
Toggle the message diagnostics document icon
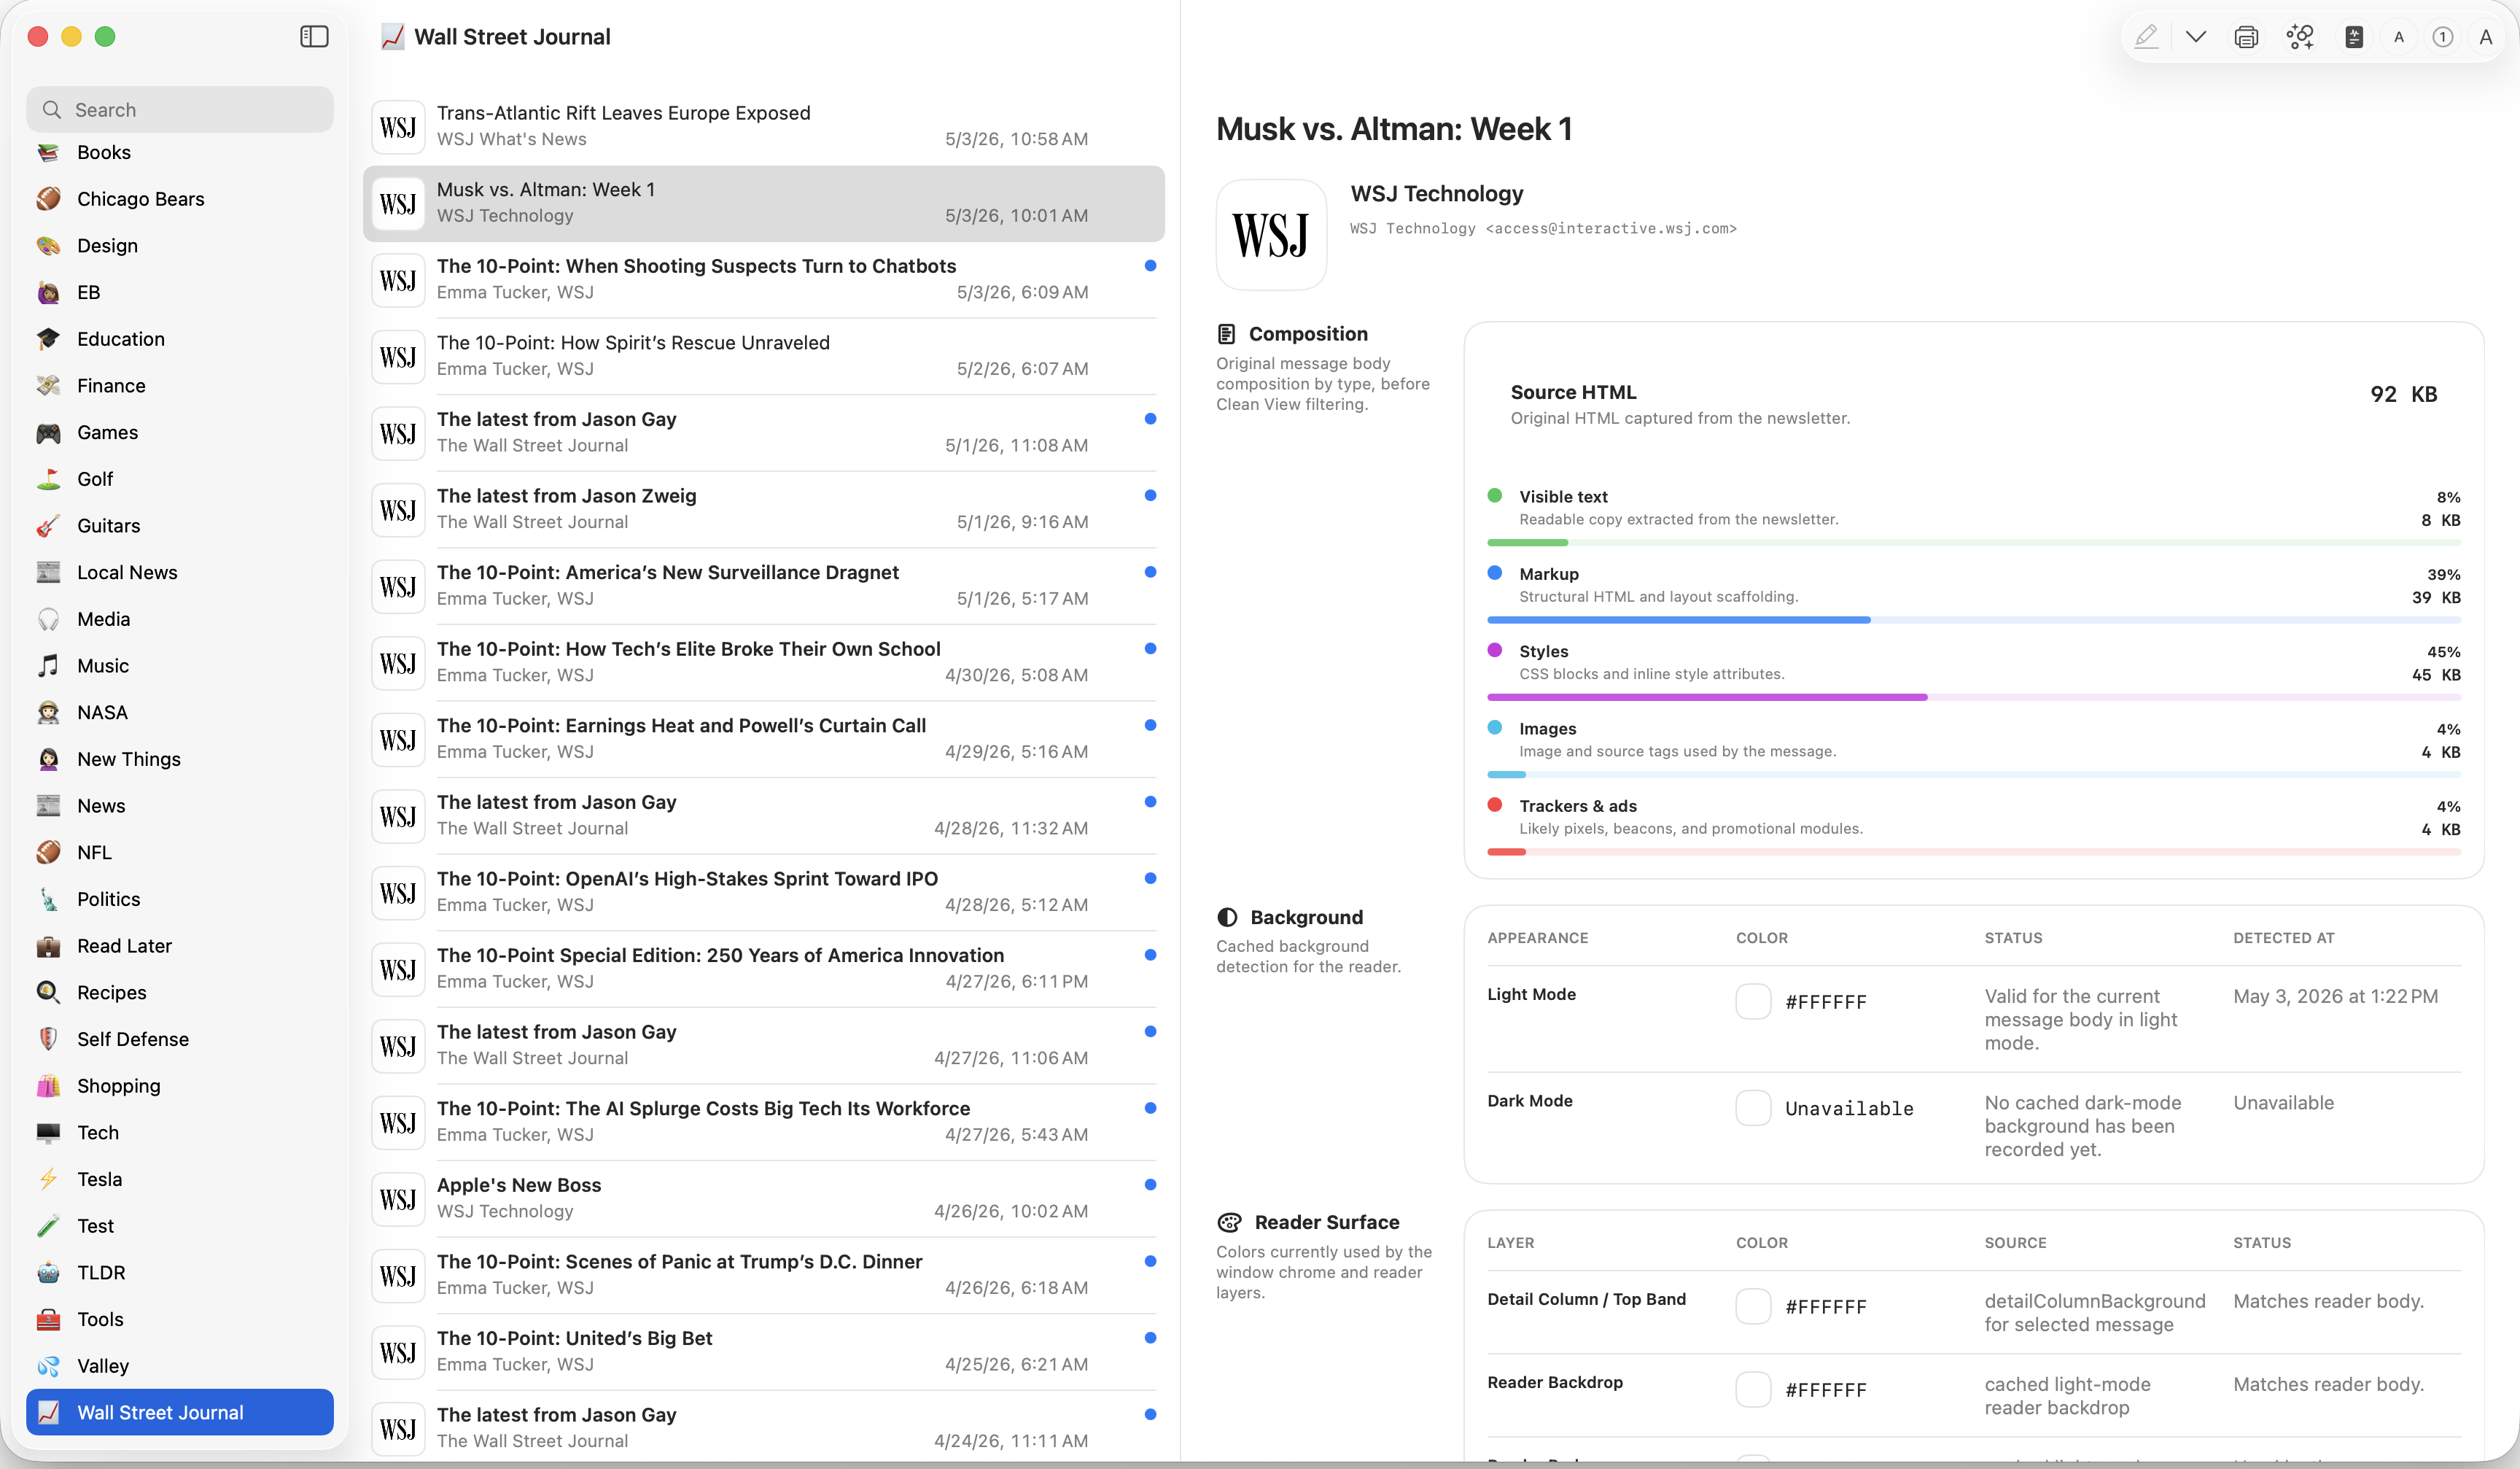click(x=2354, y=37)
